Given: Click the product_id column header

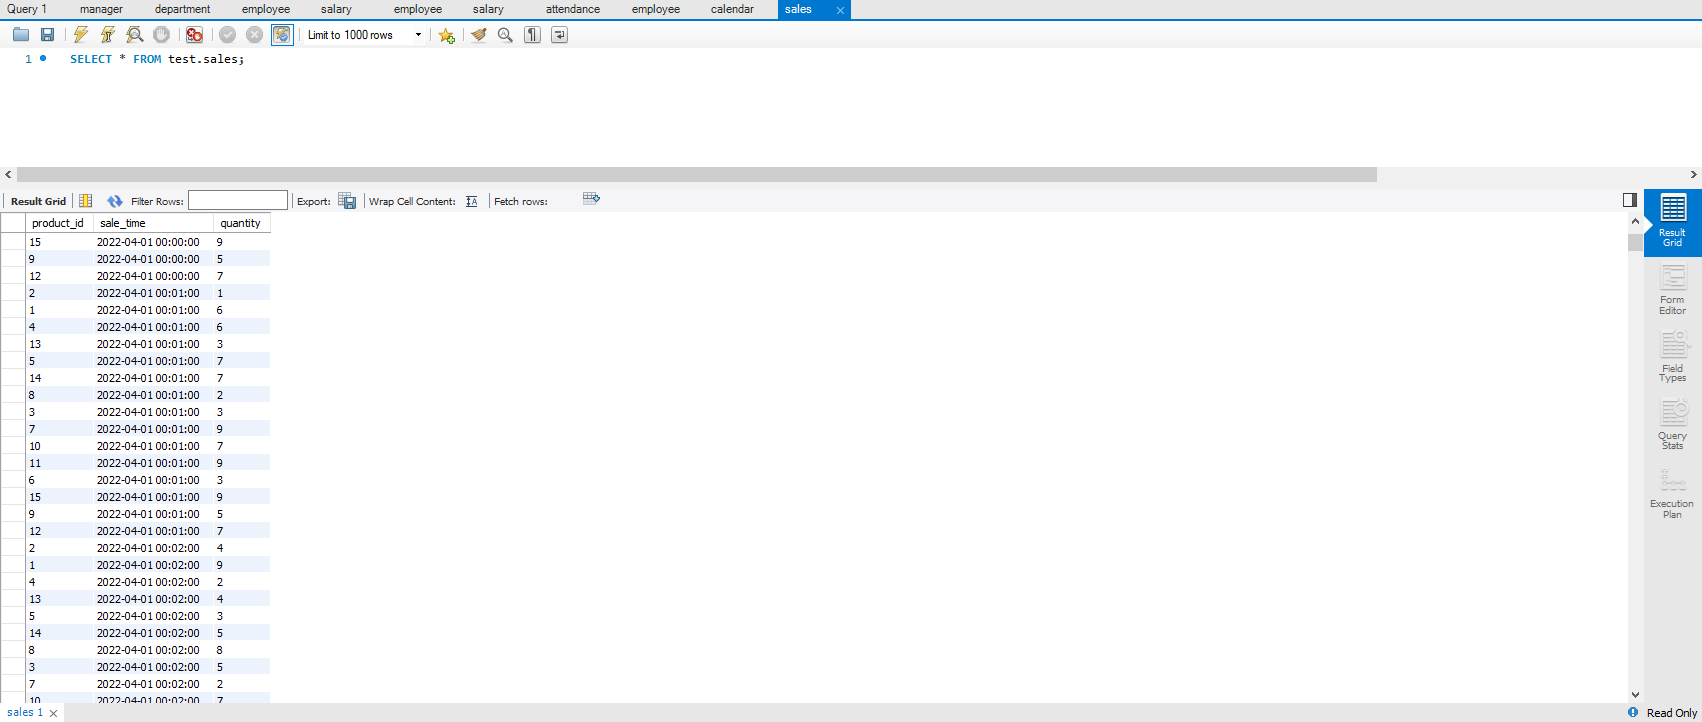Looking at the screenshot, I should pyautogui.click(x=58, y=223).
